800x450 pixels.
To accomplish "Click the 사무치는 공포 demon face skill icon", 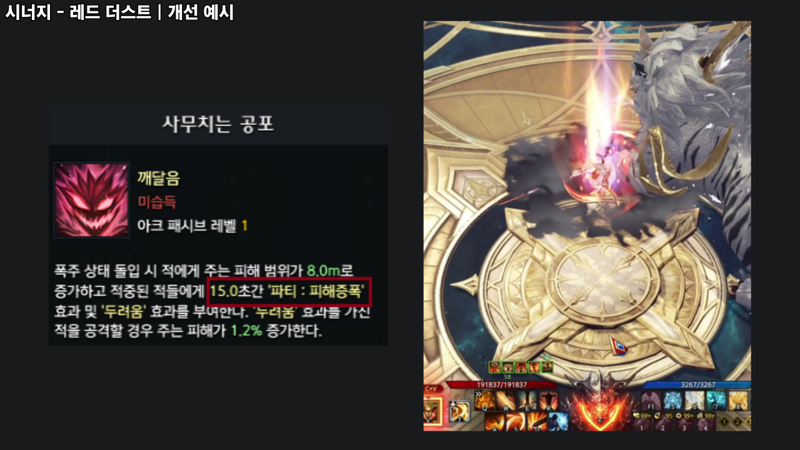I will [x=91, y=200].
